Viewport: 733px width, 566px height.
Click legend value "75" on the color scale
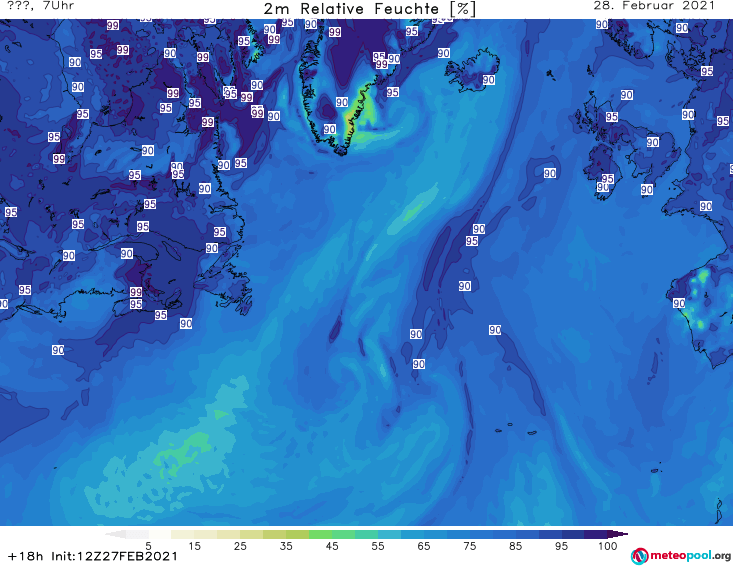469,546
